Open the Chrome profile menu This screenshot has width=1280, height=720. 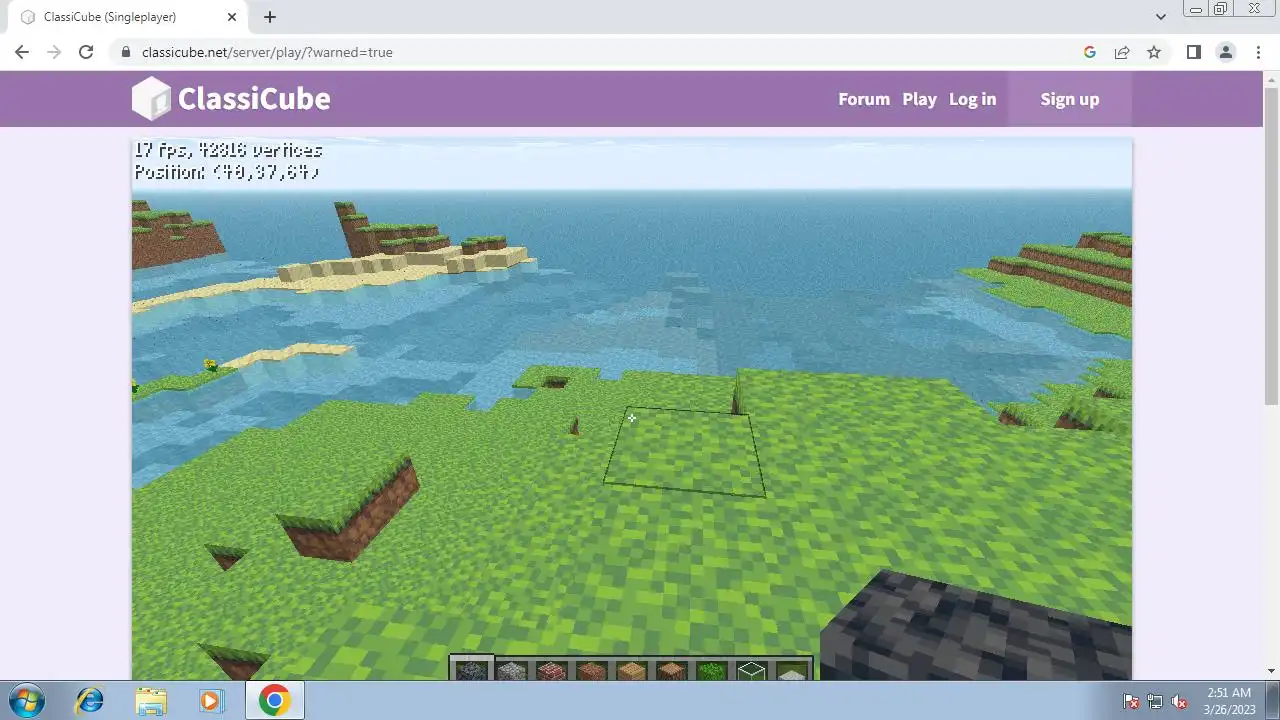1225,52
